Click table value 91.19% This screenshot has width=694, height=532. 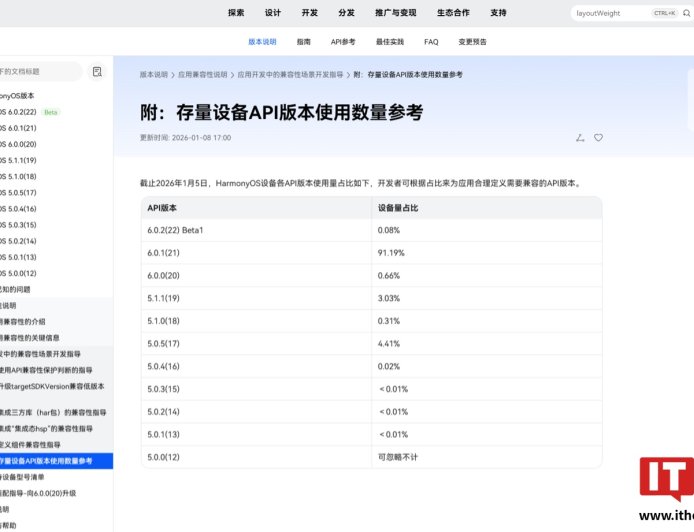click(391, 253)
